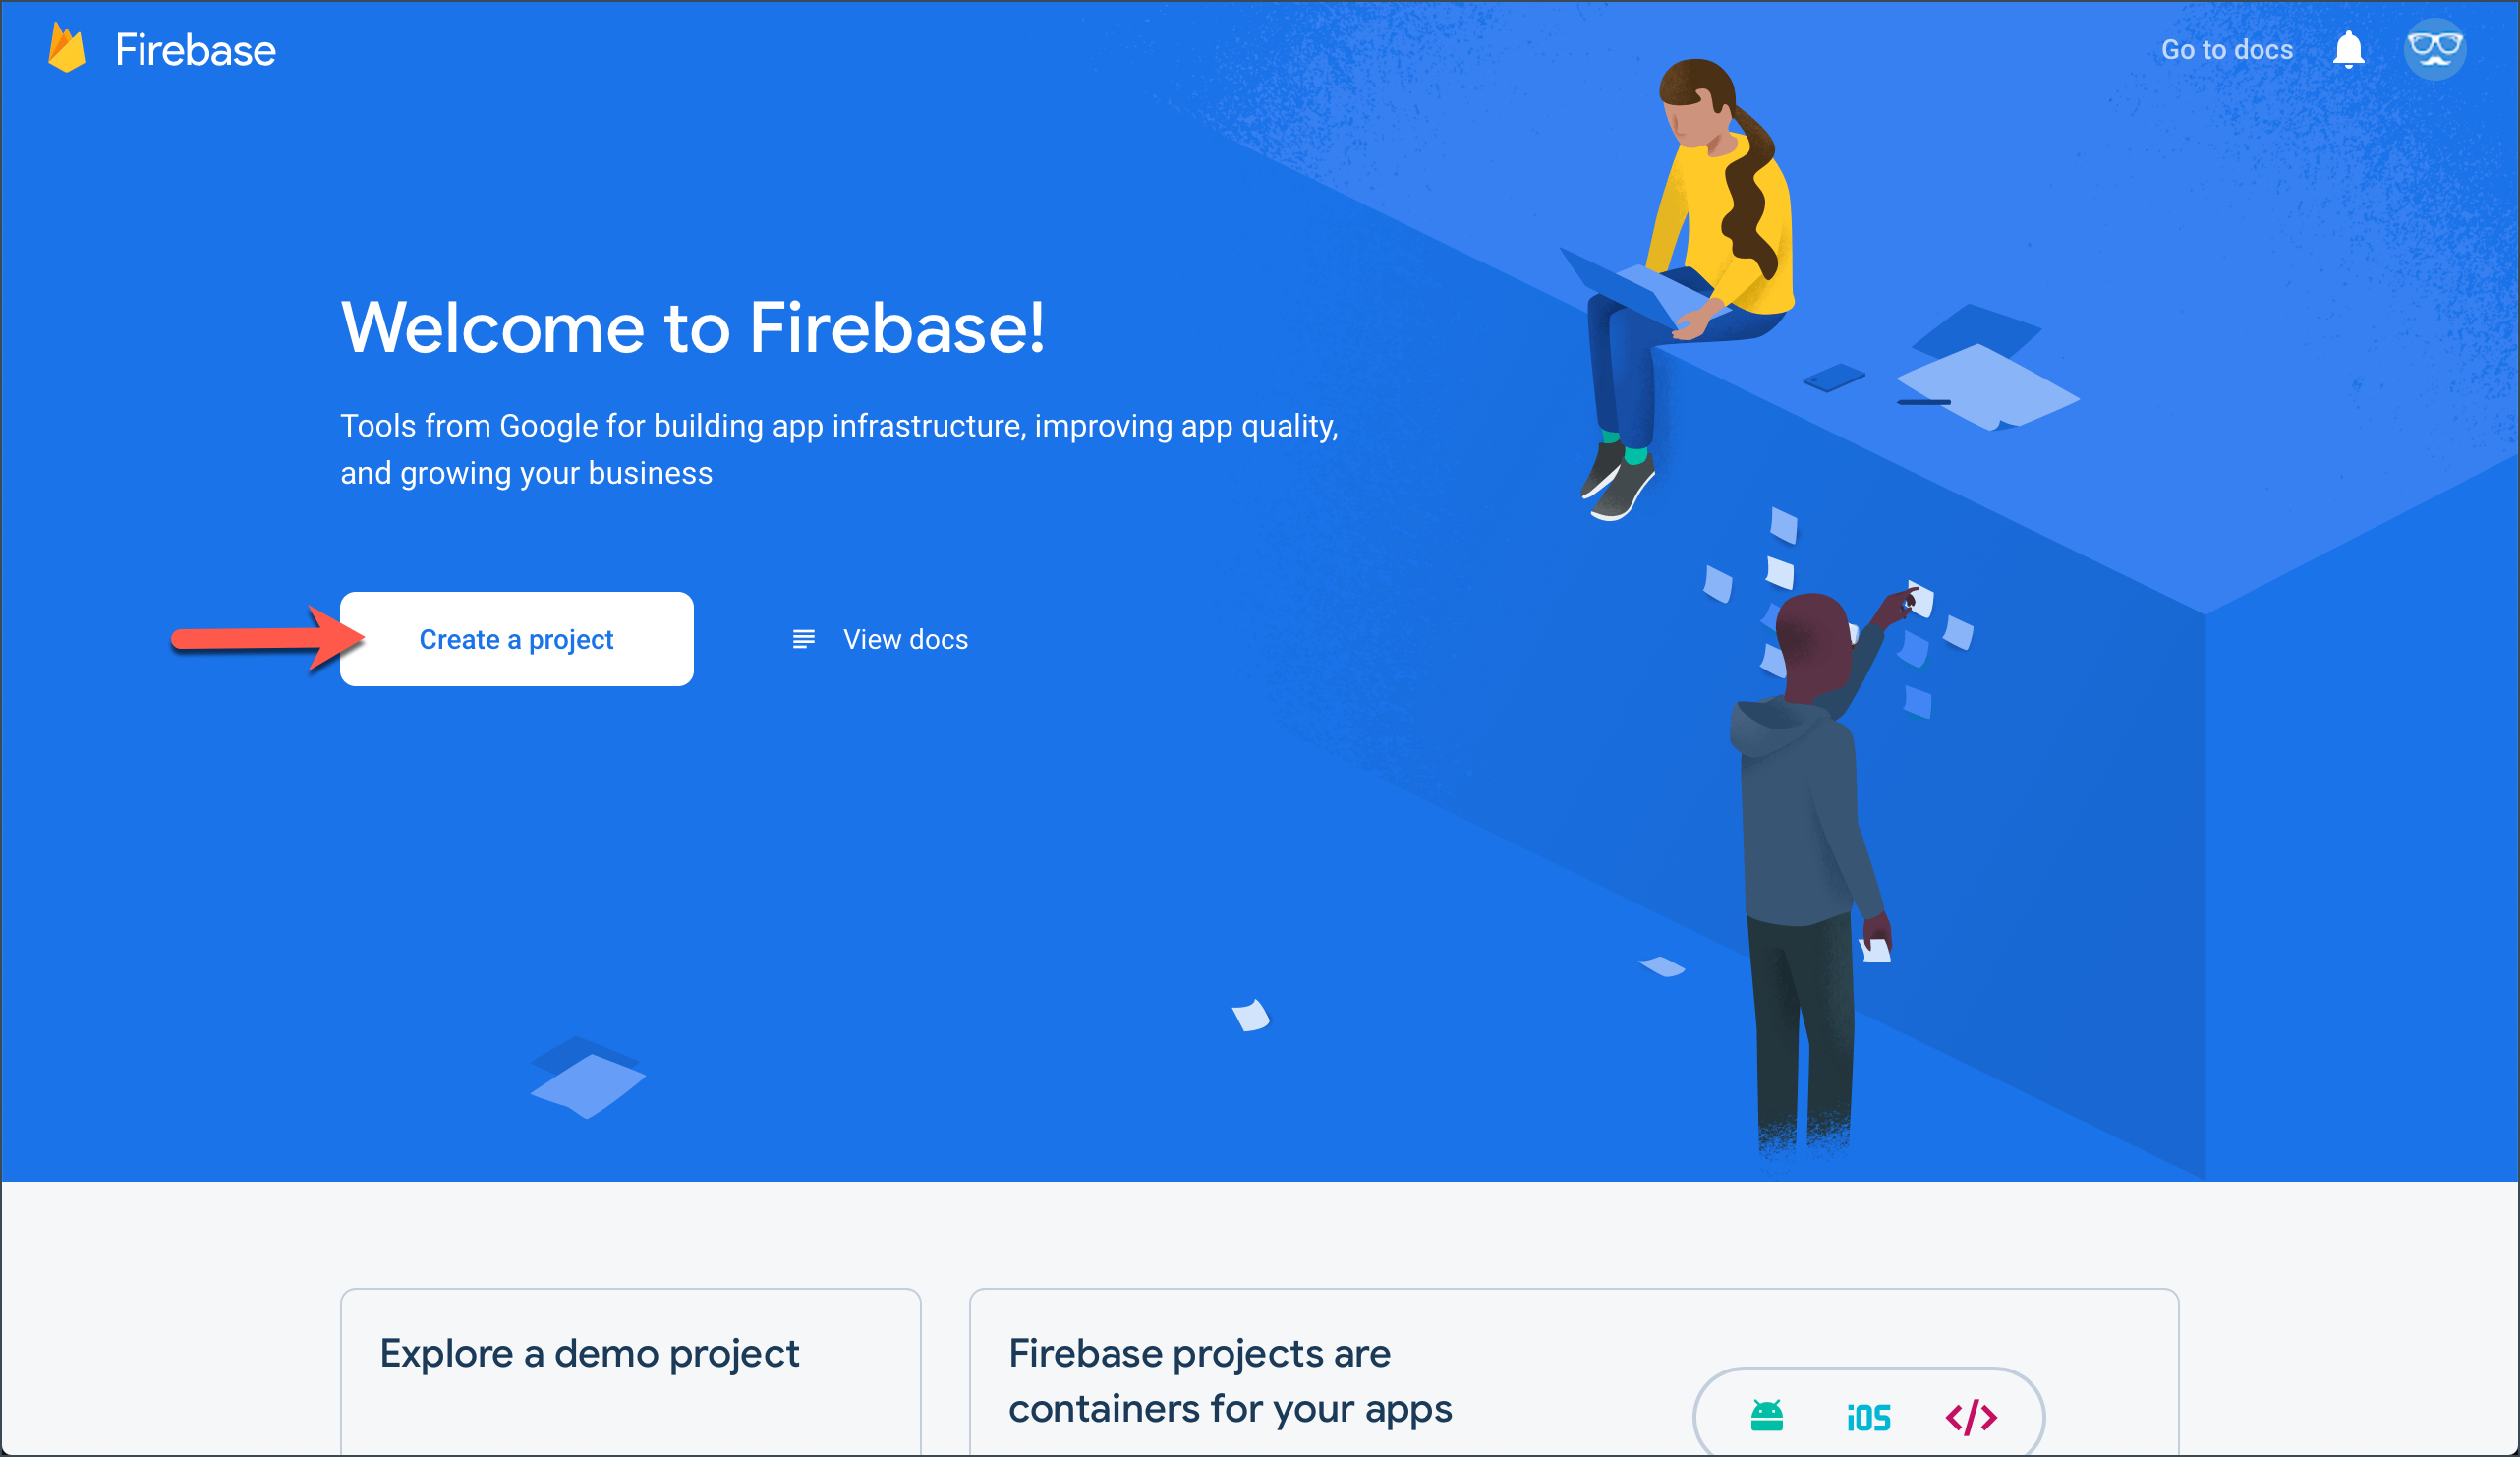Click the Create a project button
Viewport: 2520px width, 1457px height.
pyautogui.click(x=516, y=638)
